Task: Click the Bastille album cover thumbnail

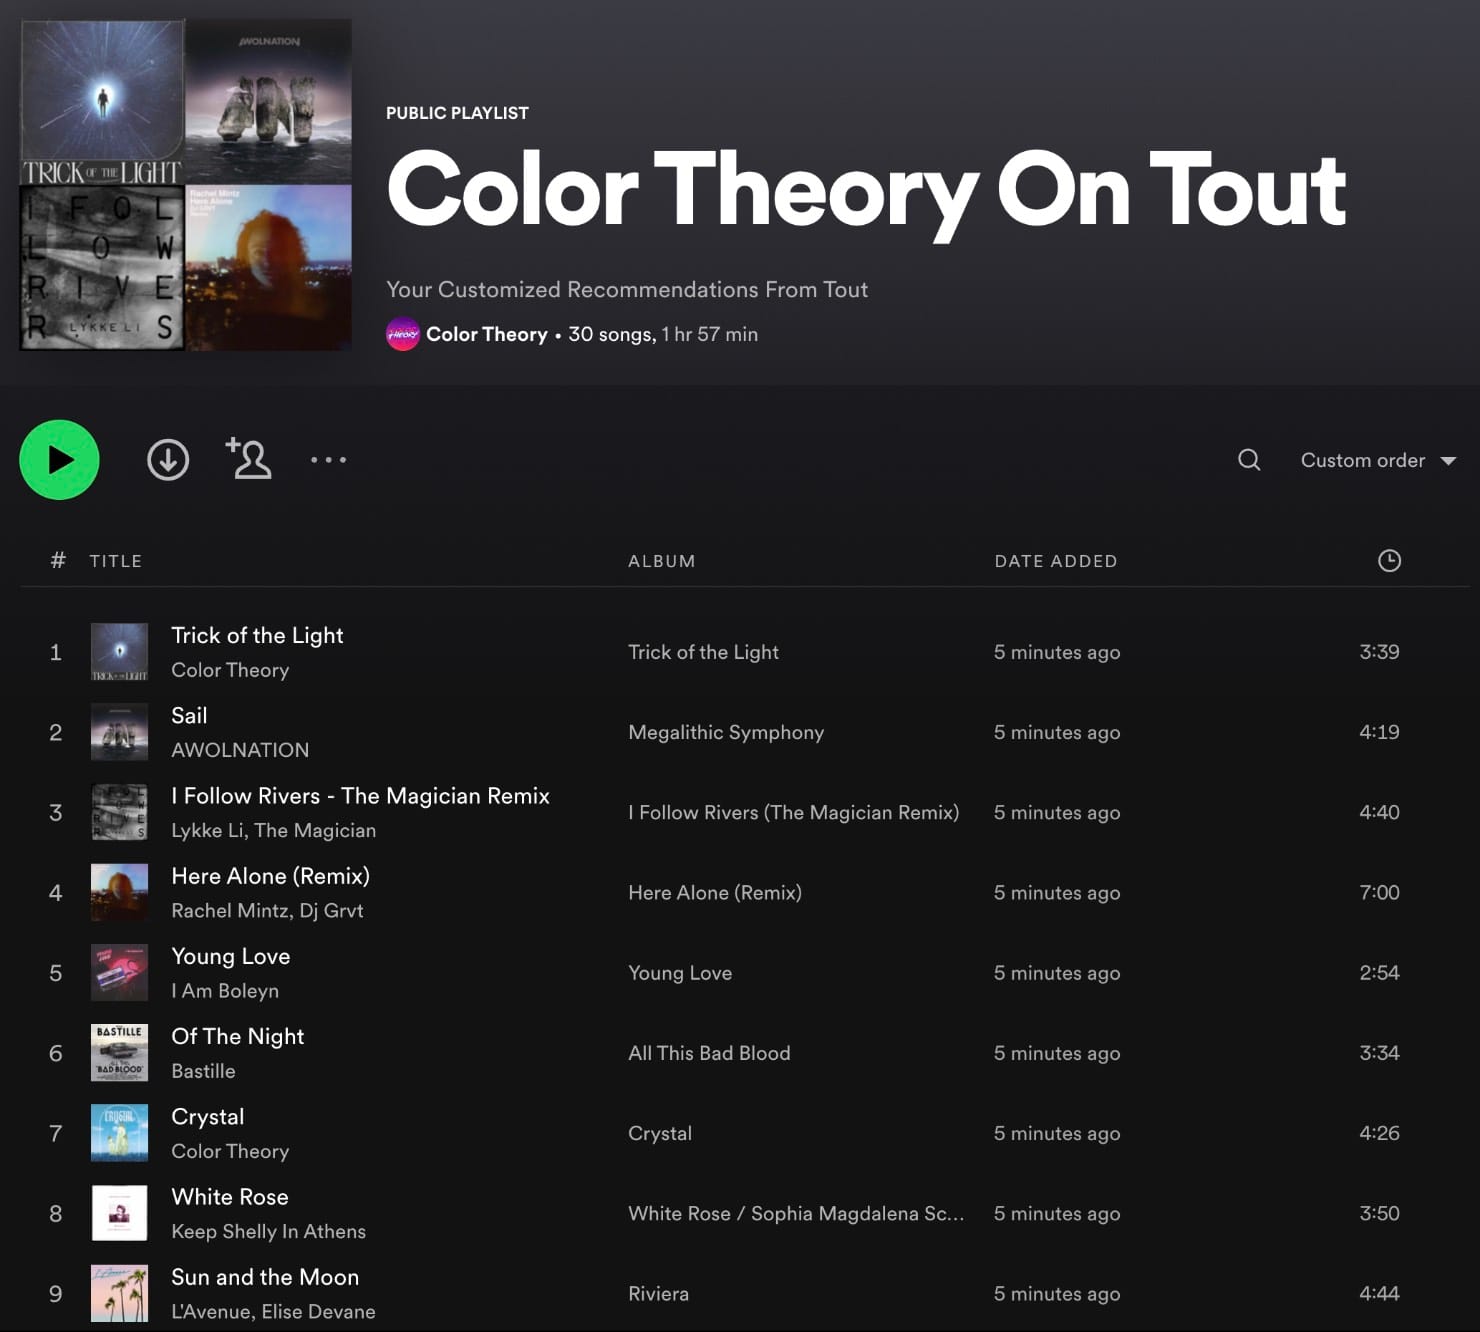Action: [119, 1053]
